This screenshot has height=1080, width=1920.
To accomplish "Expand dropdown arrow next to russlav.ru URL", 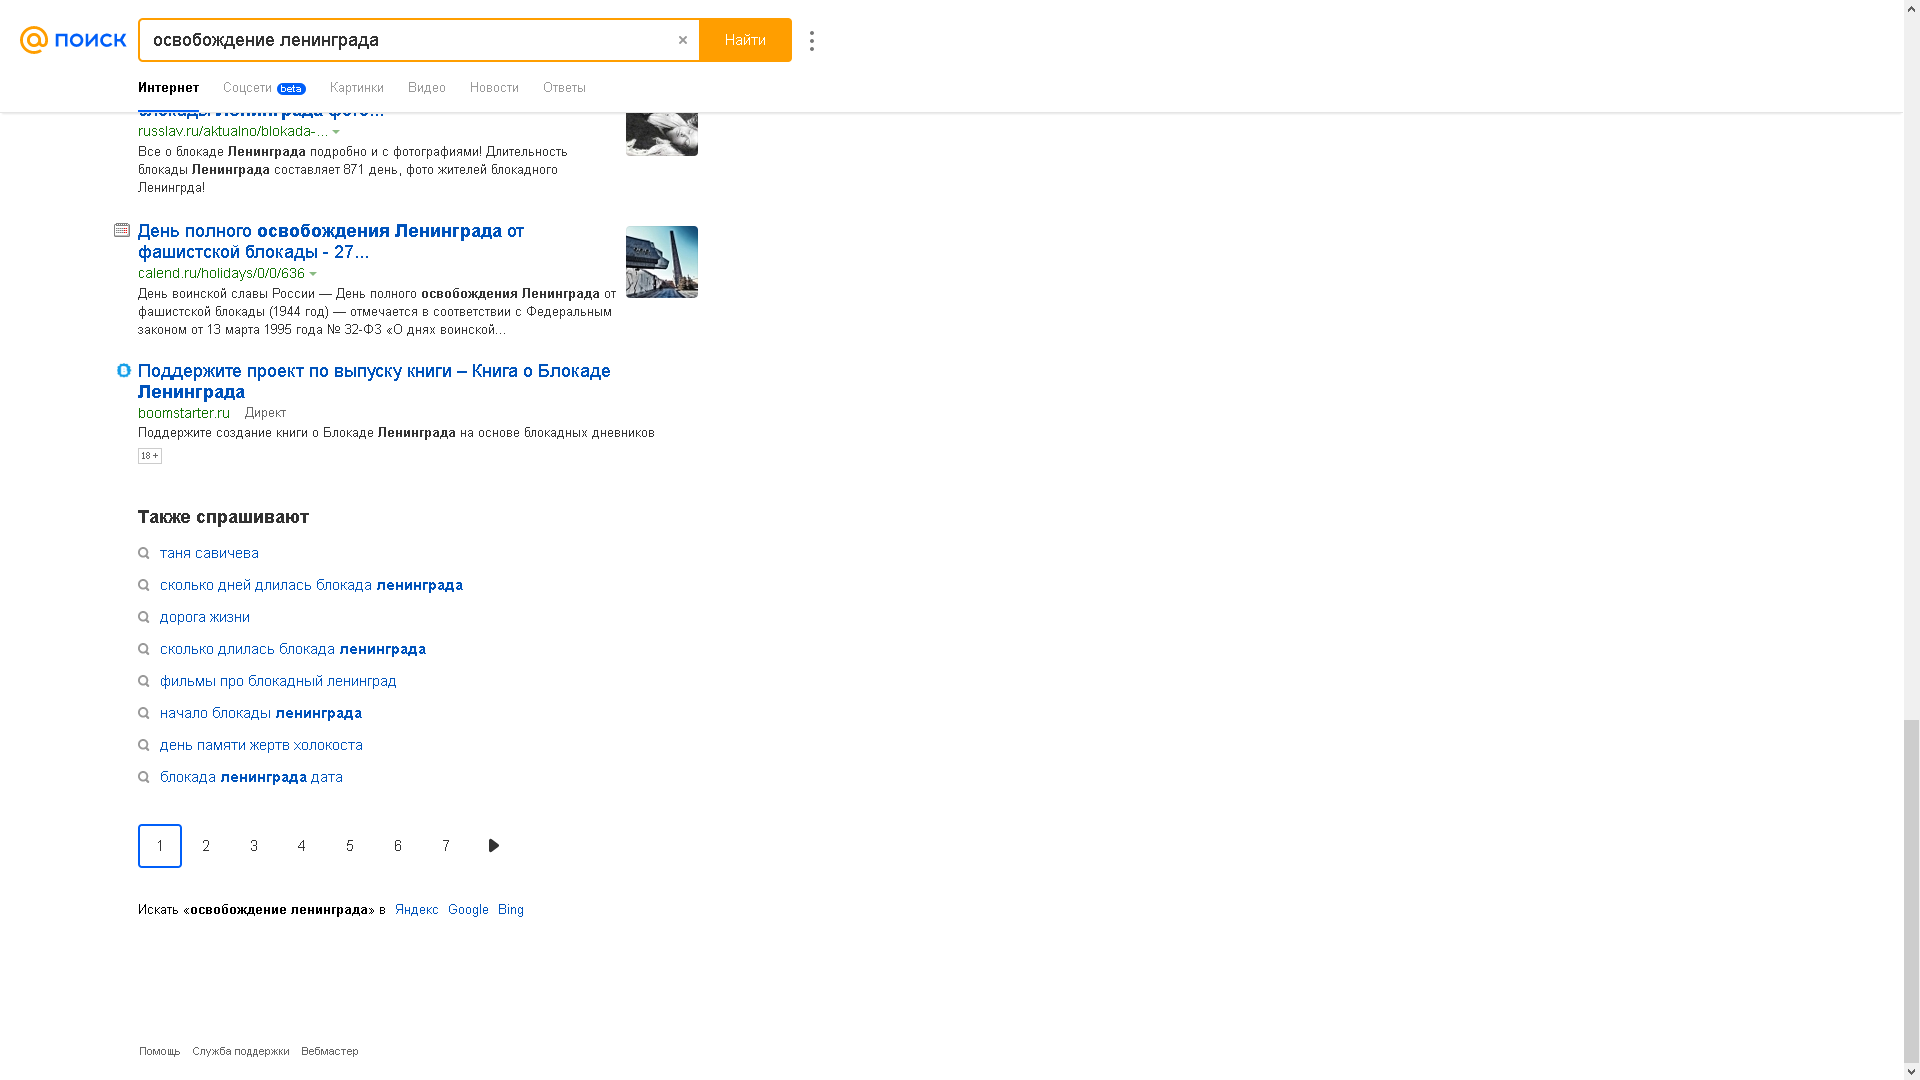I will coord(336,132).
